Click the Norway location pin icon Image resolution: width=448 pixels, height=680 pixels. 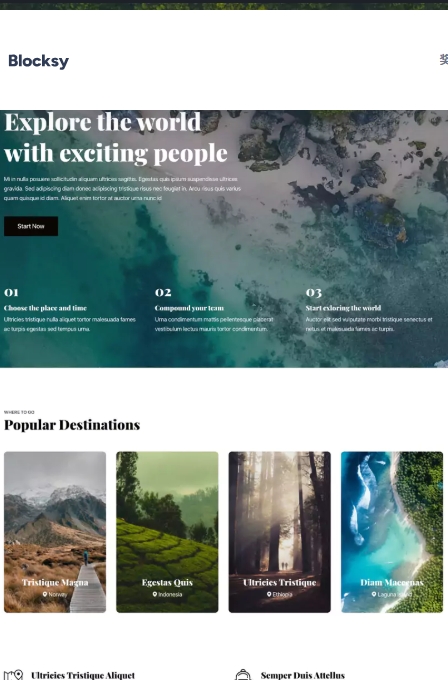pyautogui.click(x=45, y=594)
